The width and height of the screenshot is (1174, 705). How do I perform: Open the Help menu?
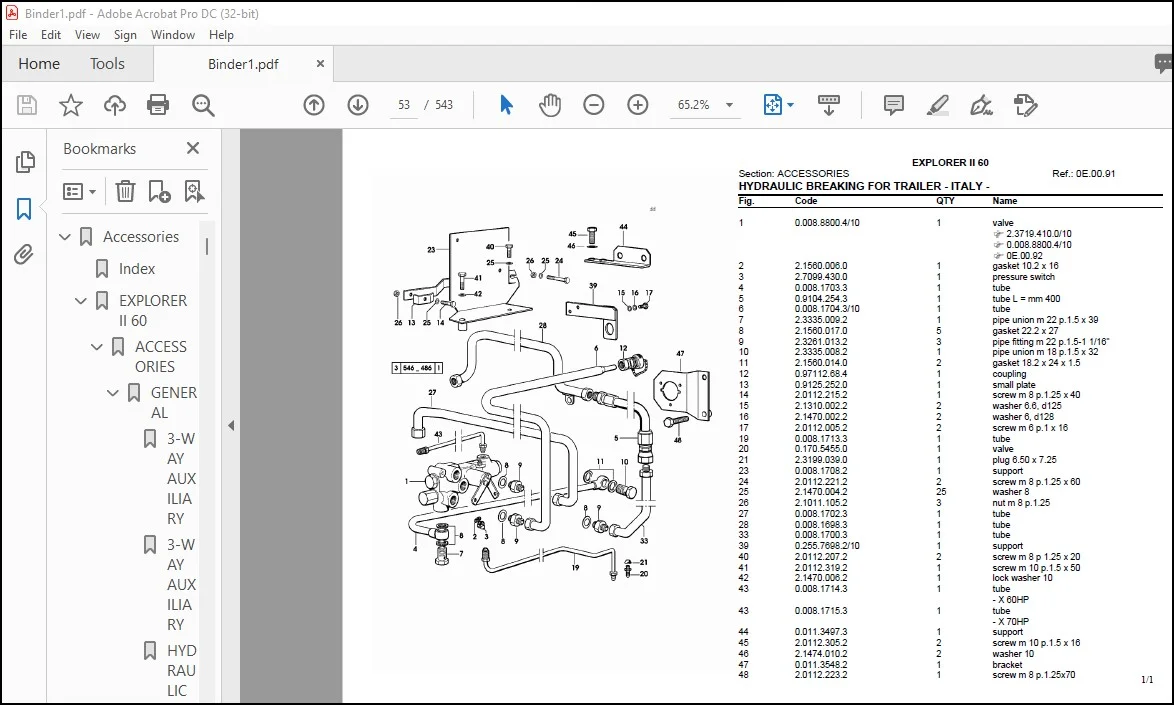click(221, 34)
